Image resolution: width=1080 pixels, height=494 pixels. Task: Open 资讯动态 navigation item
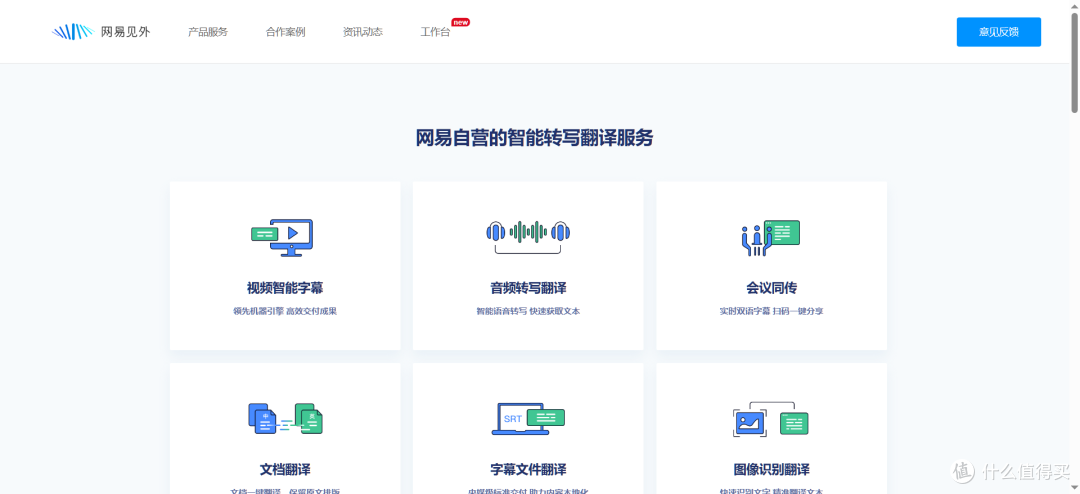pyautogui.click(x=362, y=32)
